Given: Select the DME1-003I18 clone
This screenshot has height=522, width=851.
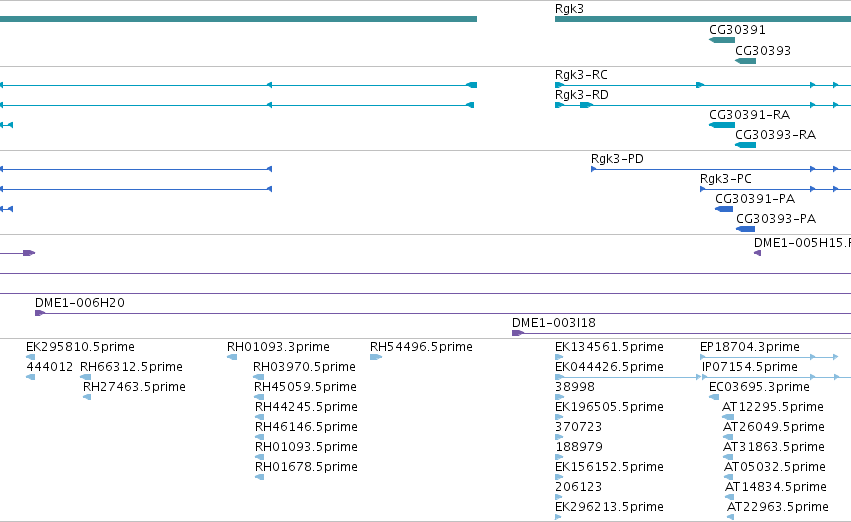Looking at the screenshot, I should pos(681,333).
